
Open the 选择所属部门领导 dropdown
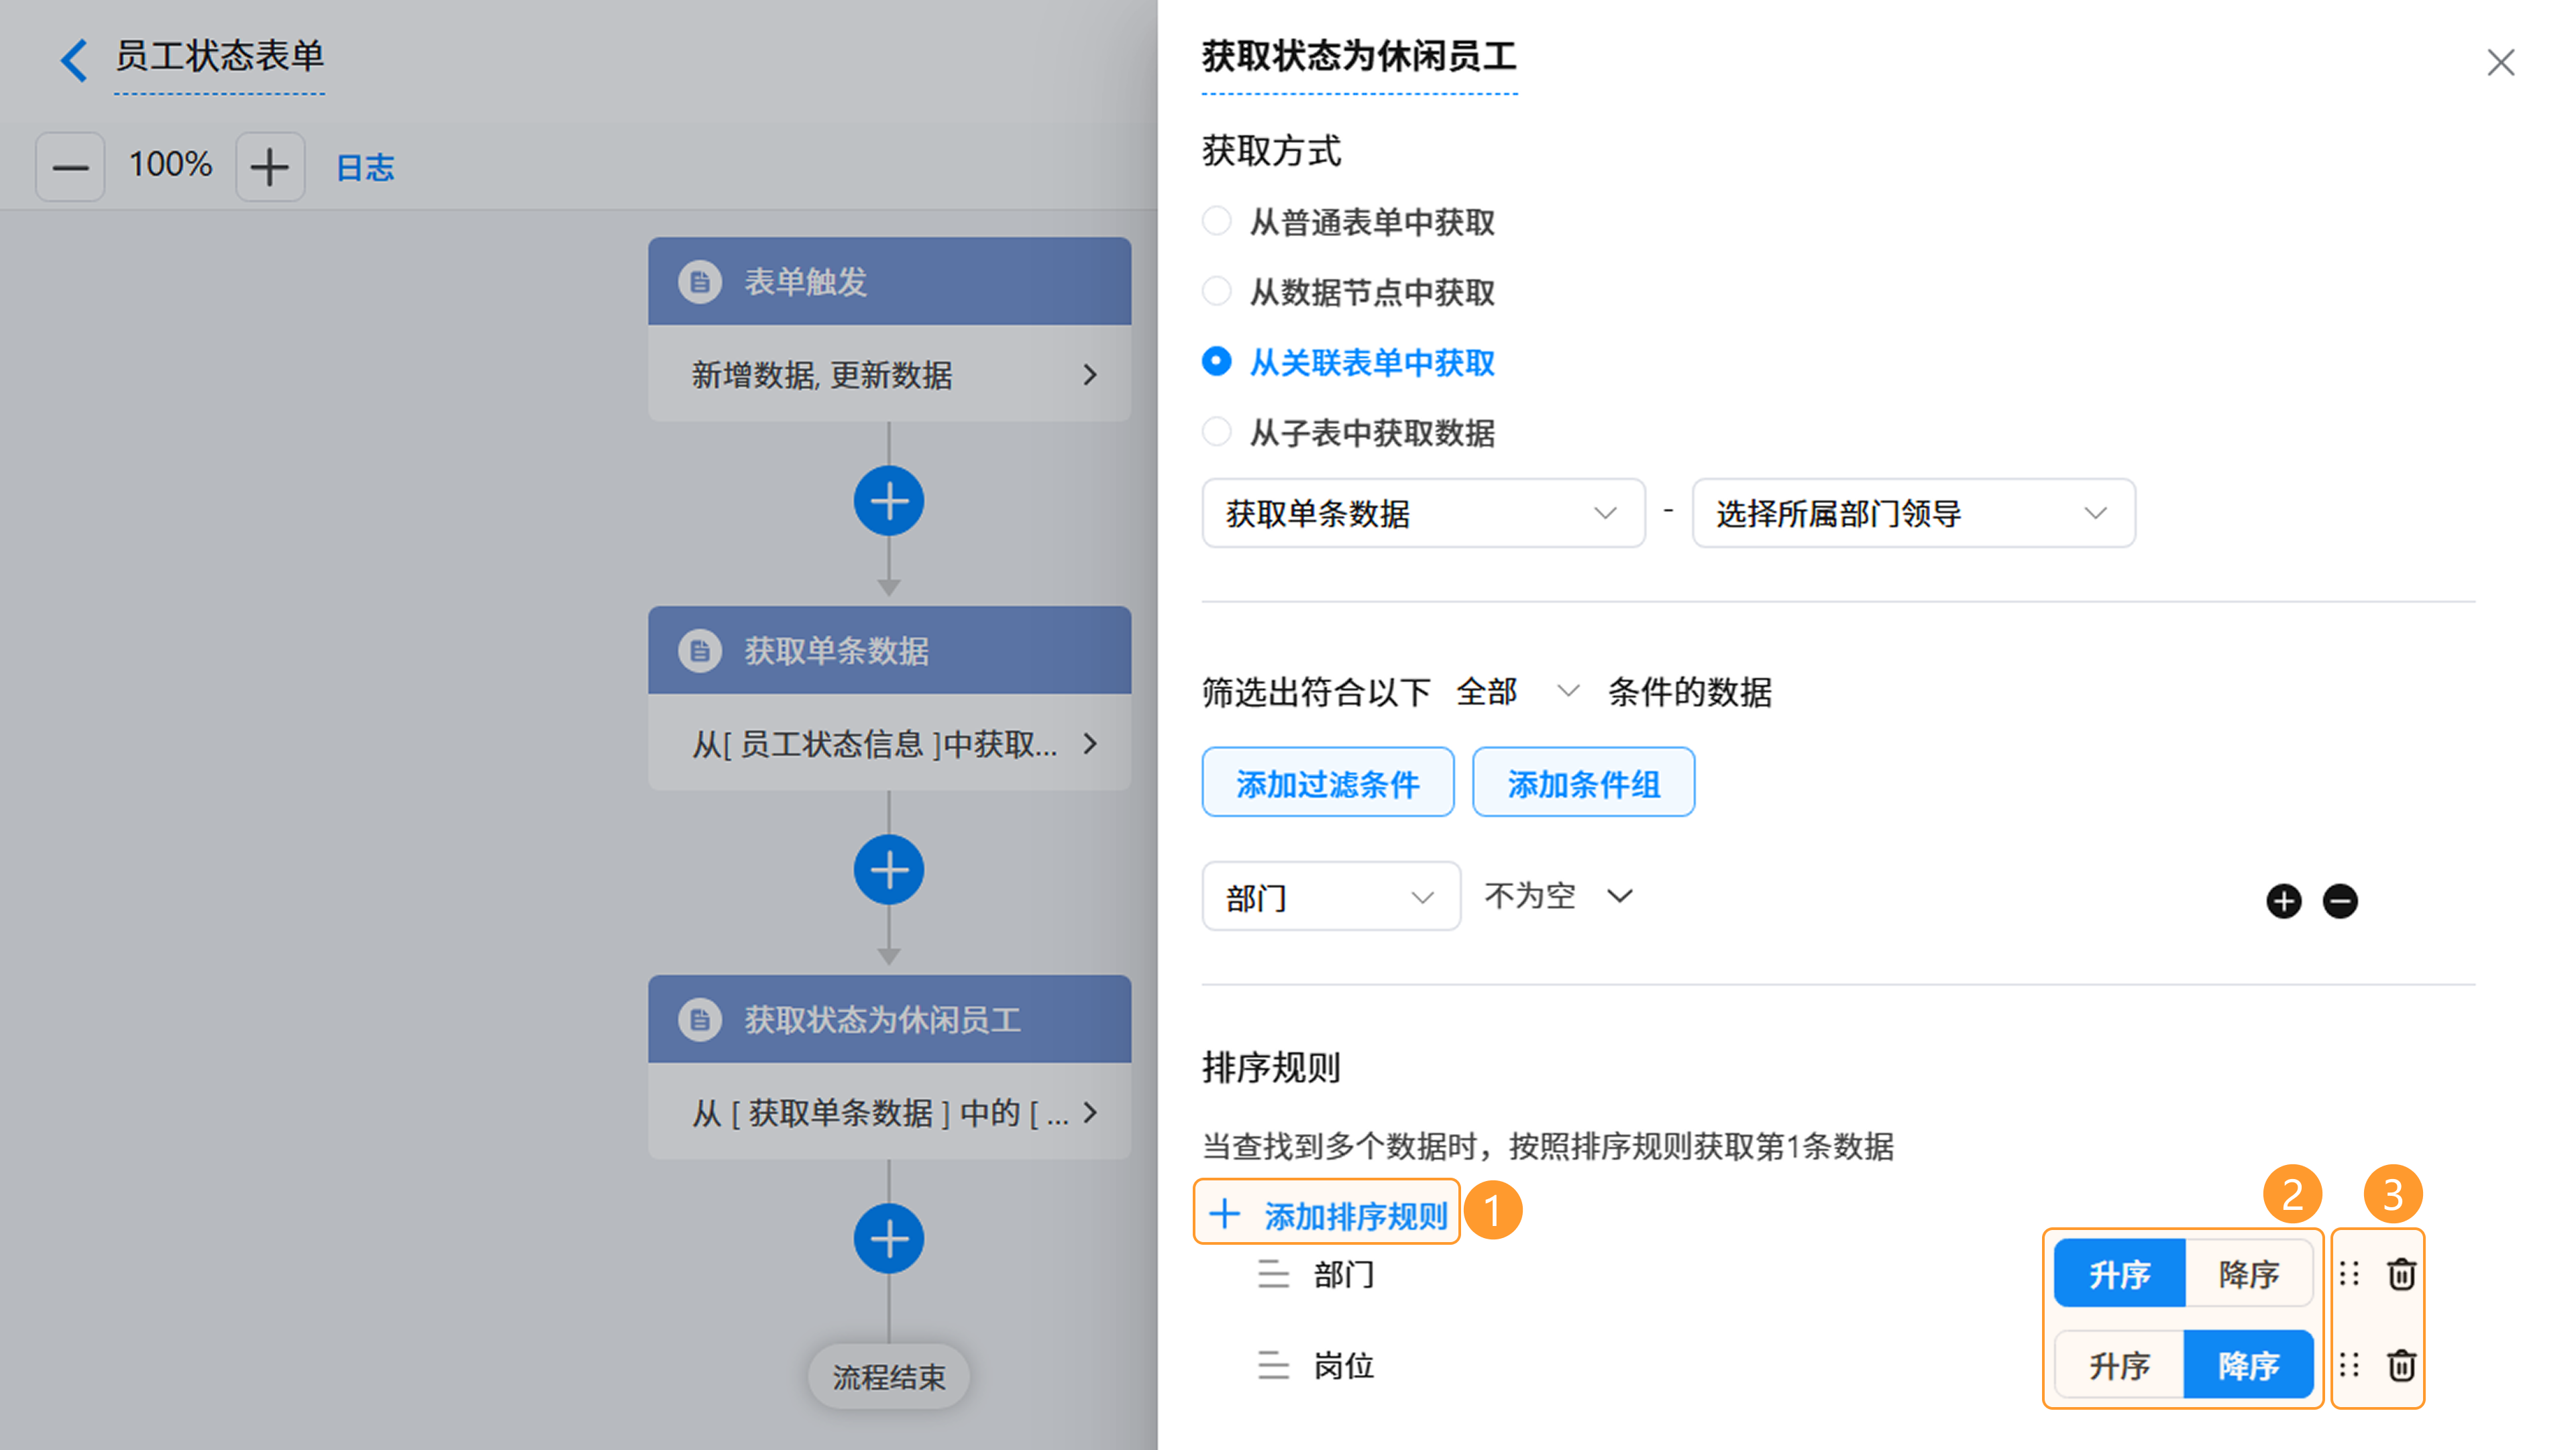(x=1913, y=513)
